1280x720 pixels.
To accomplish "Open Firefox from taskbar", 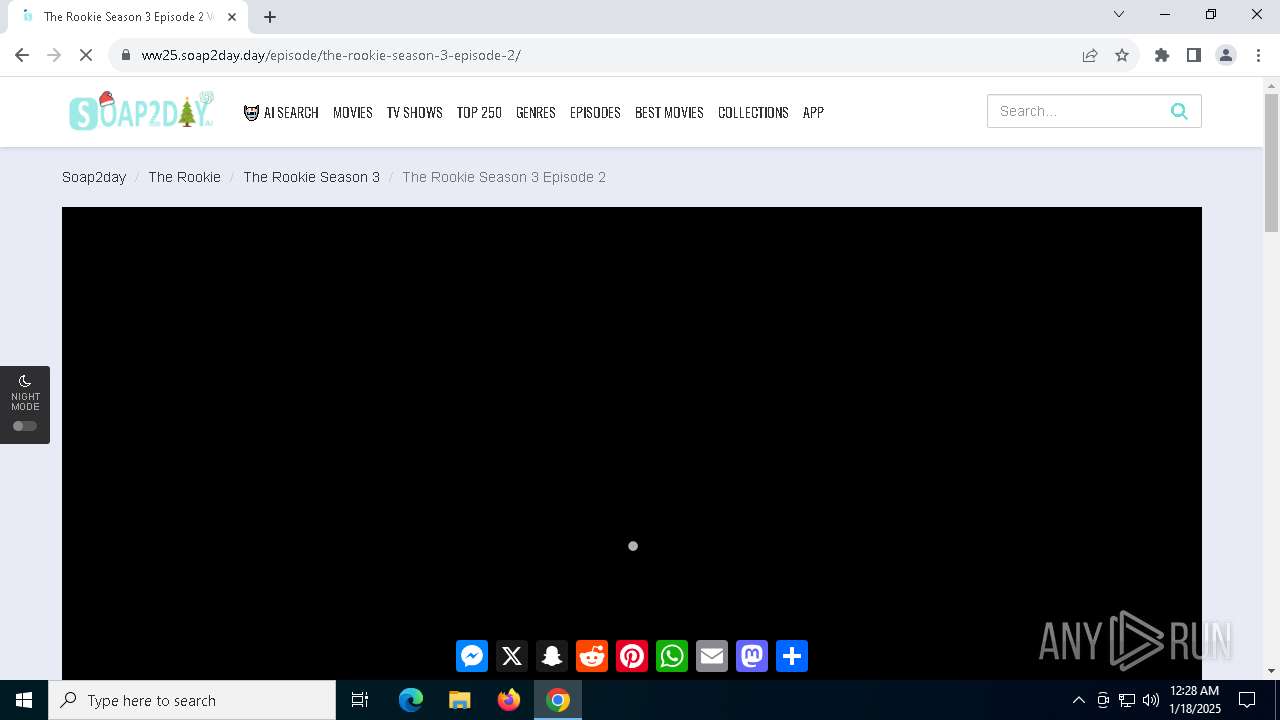I will (x=509, y=700).
